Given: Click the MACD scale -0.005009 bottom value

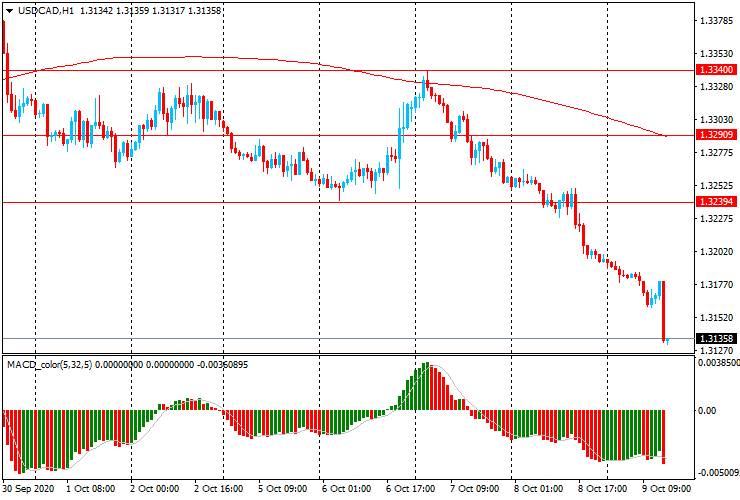Looking at the screenshot, I should [718, 473].
